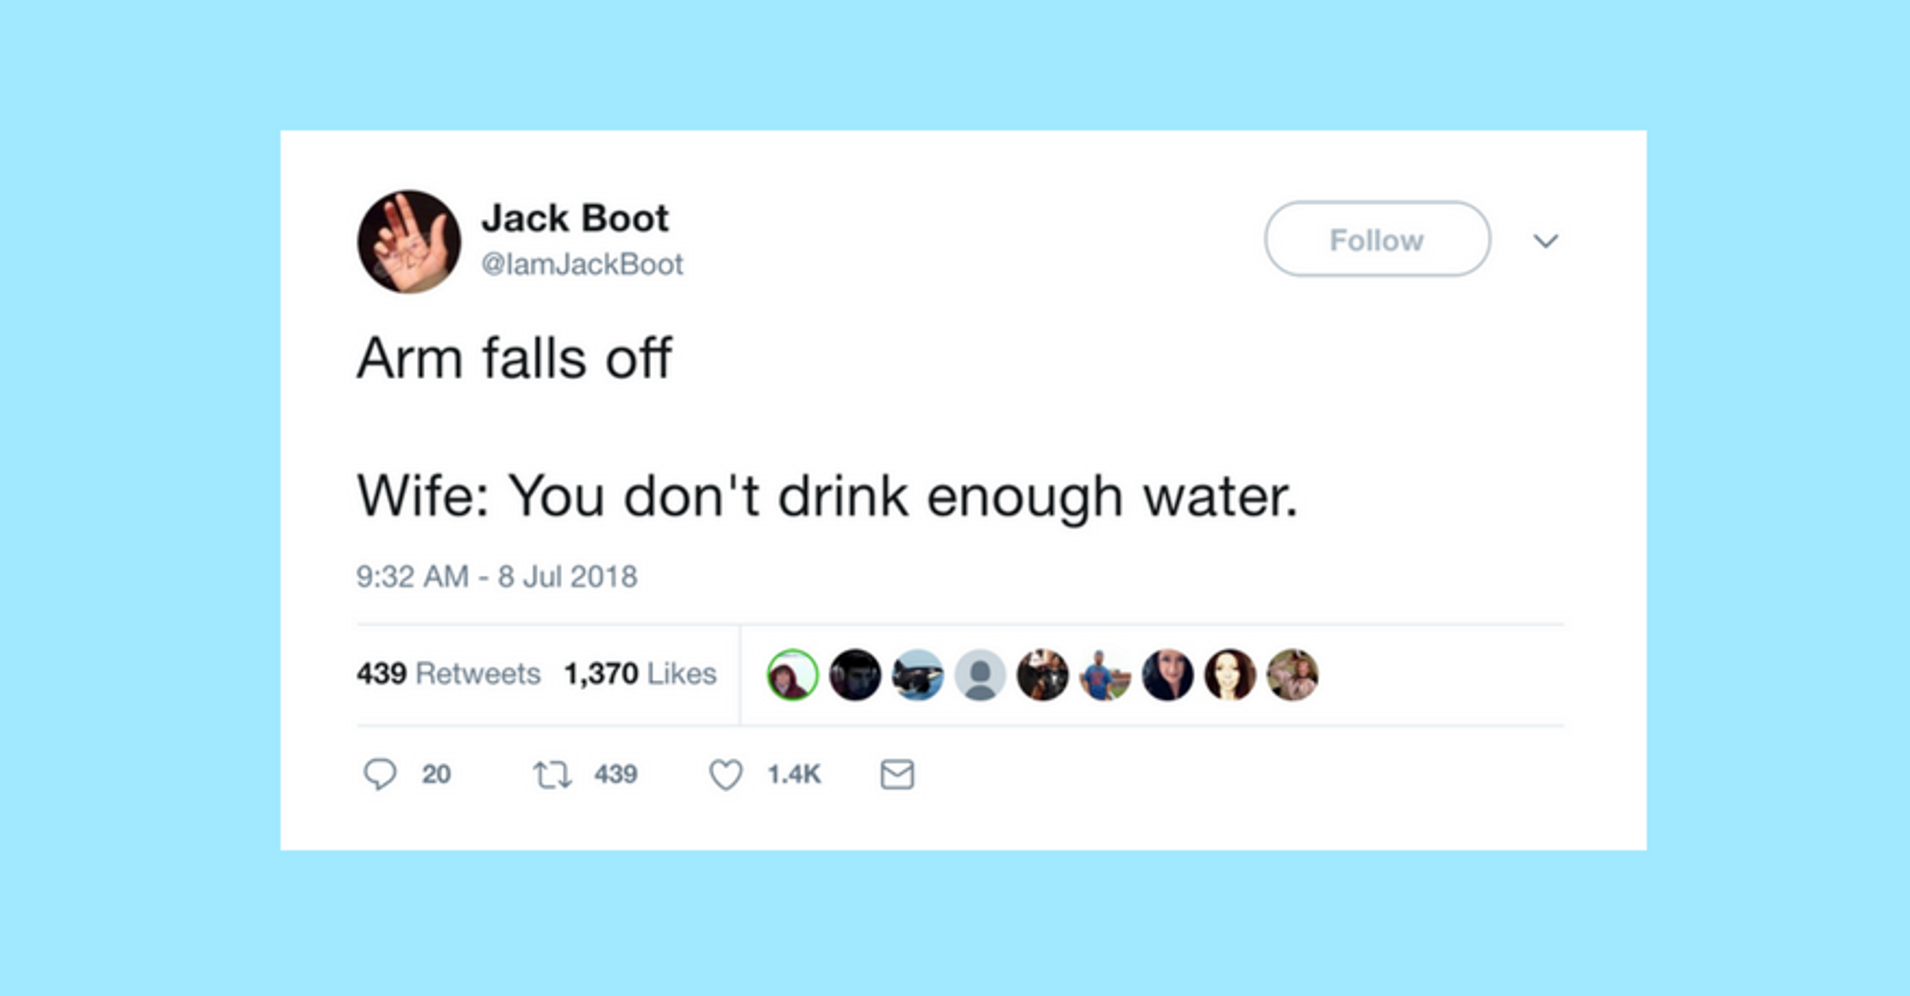
Task: Click the retweet count 439 beside arrows
Action: click(x=616, y=775)
